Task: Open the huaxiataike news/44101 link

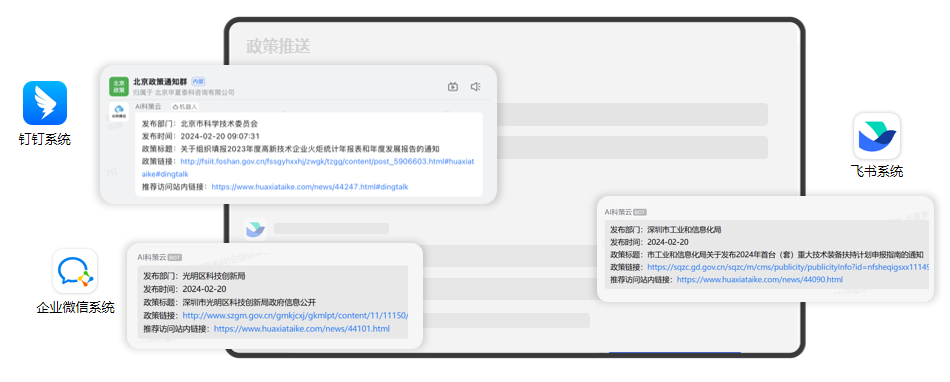Action: (302, 329)
